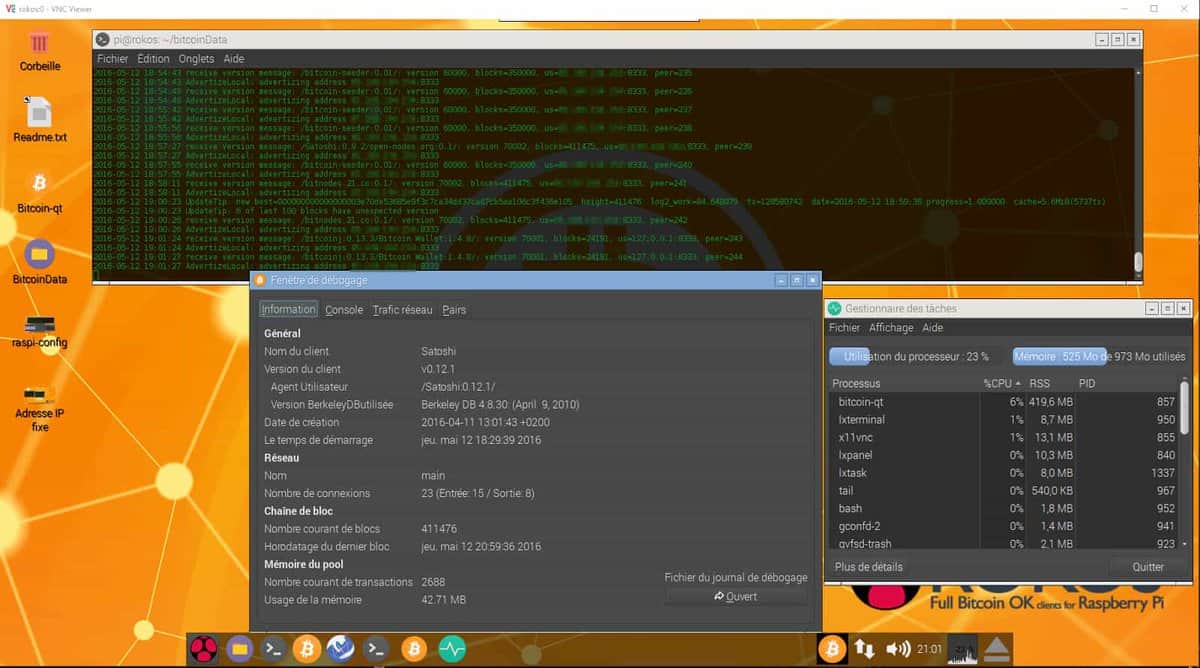Expand Plus de détails in task manager
1200x668 pixels.
[869, 567]
